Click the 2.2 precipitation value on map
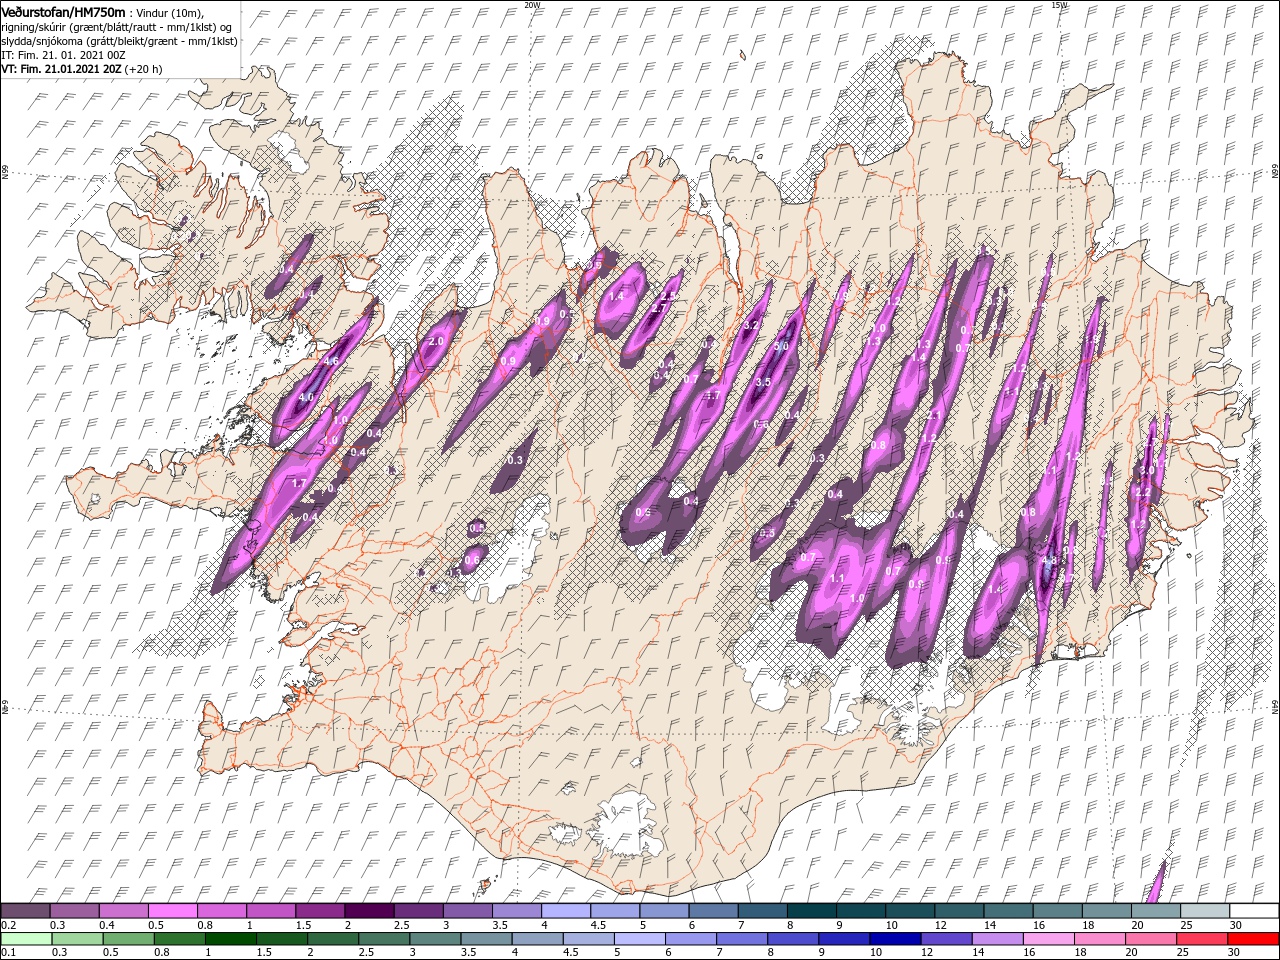Viewport: 1280px width, 960px height. [1141, 492]
